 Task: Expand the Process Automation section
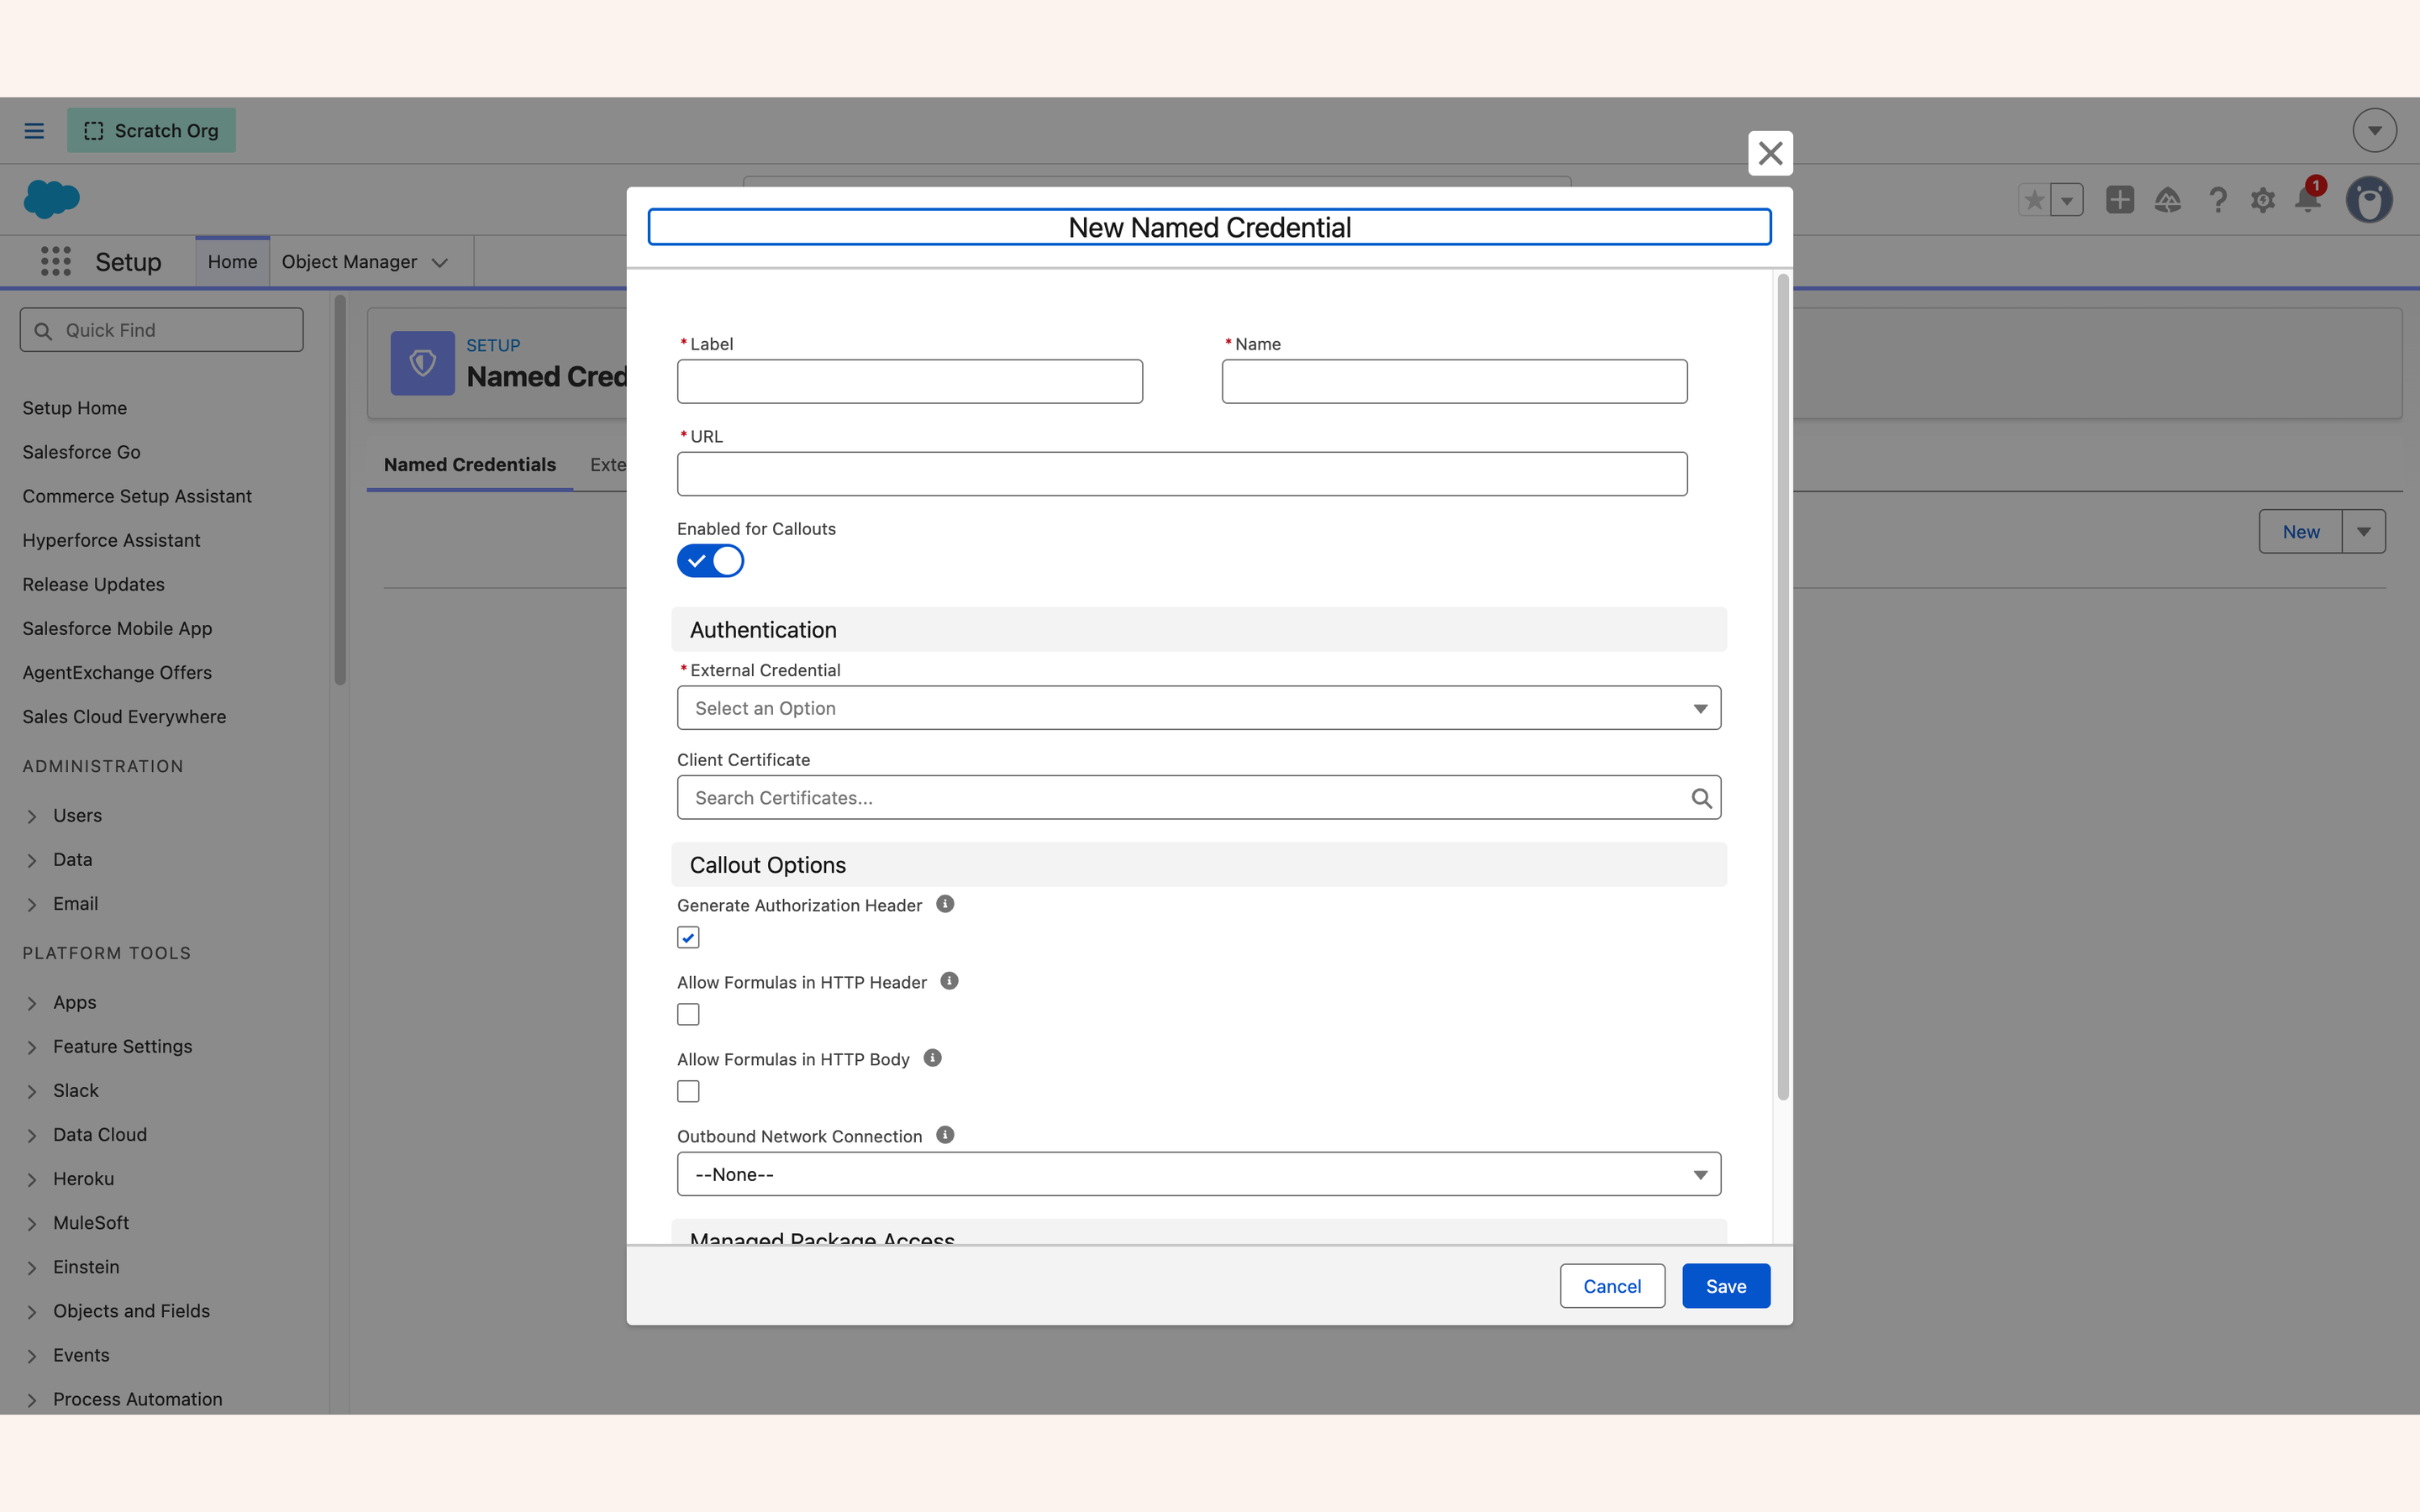pyautogui.click(x=32, y=1400)
